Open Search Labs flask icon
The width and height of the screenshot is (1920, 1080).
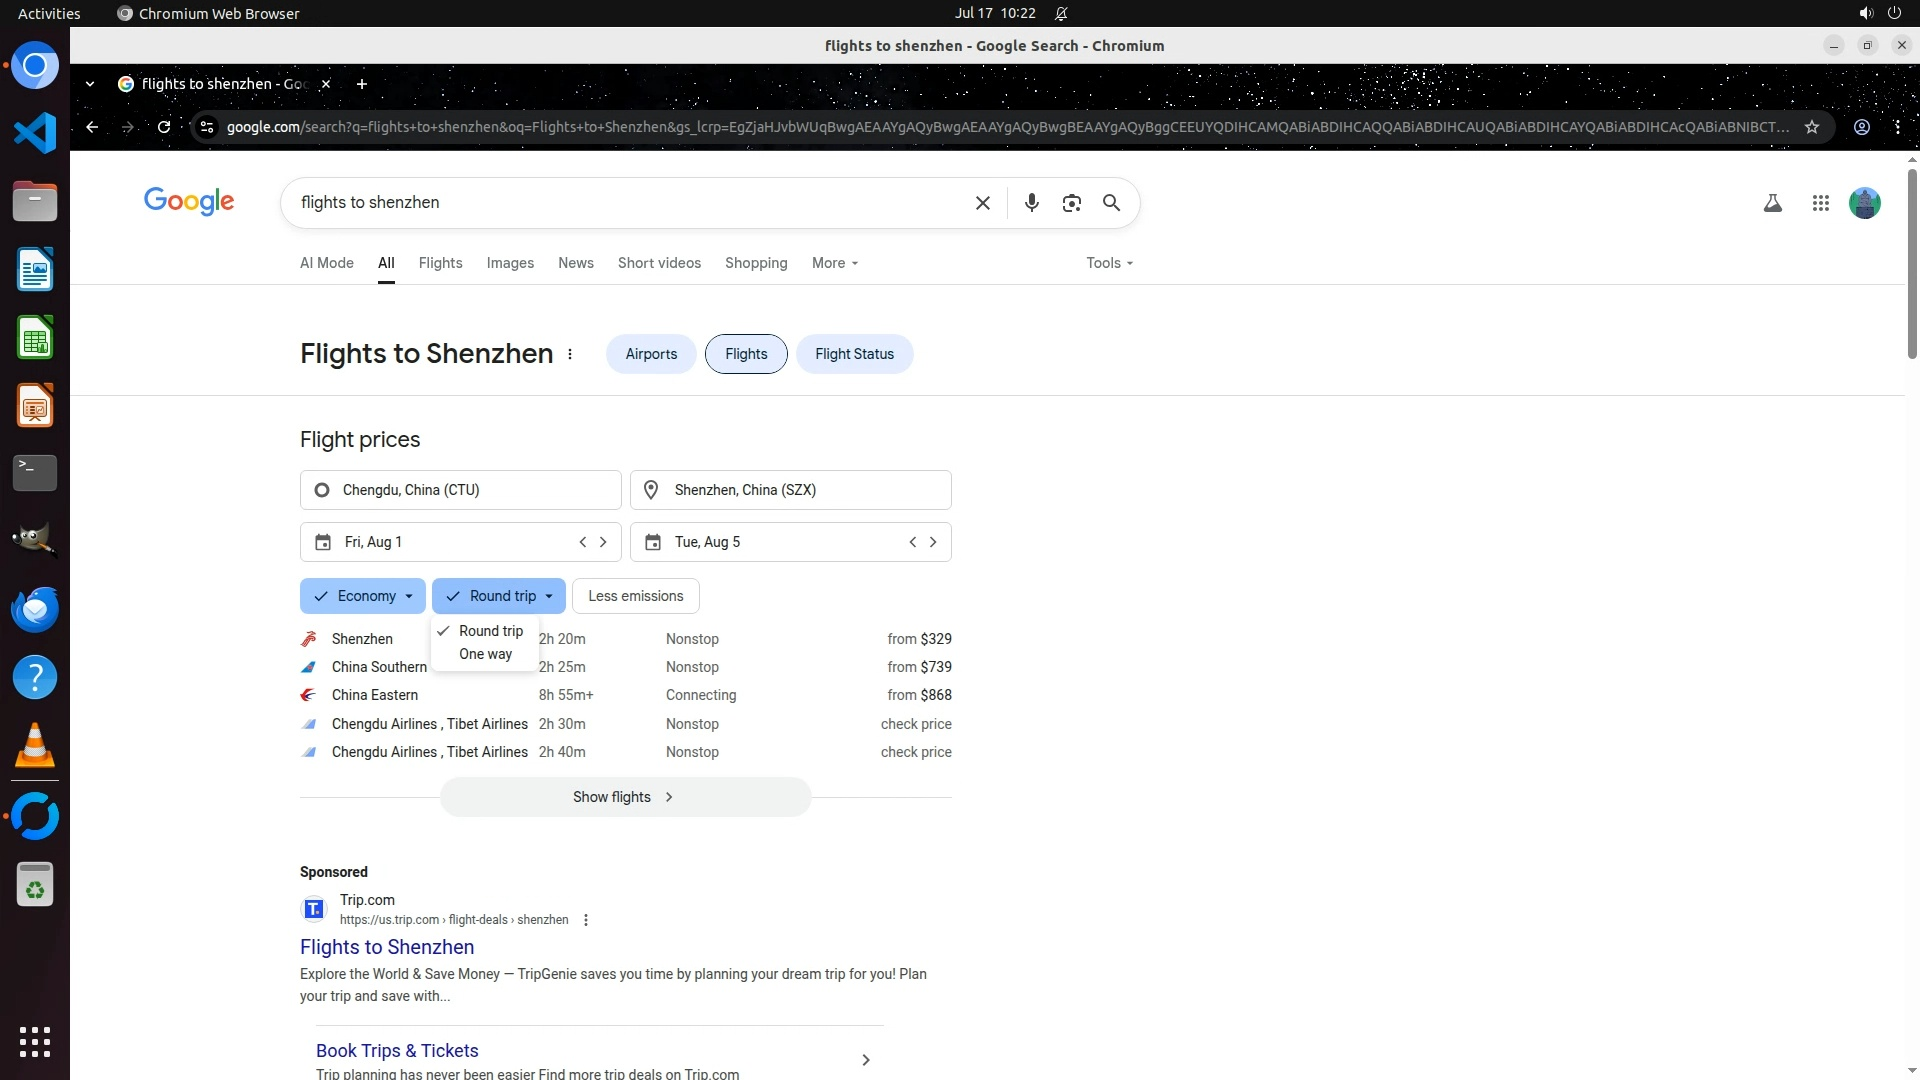1772,203
